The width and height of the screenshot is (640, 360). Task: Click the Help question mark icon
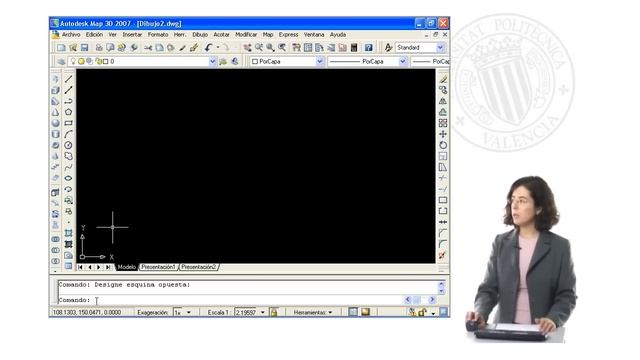369,48
